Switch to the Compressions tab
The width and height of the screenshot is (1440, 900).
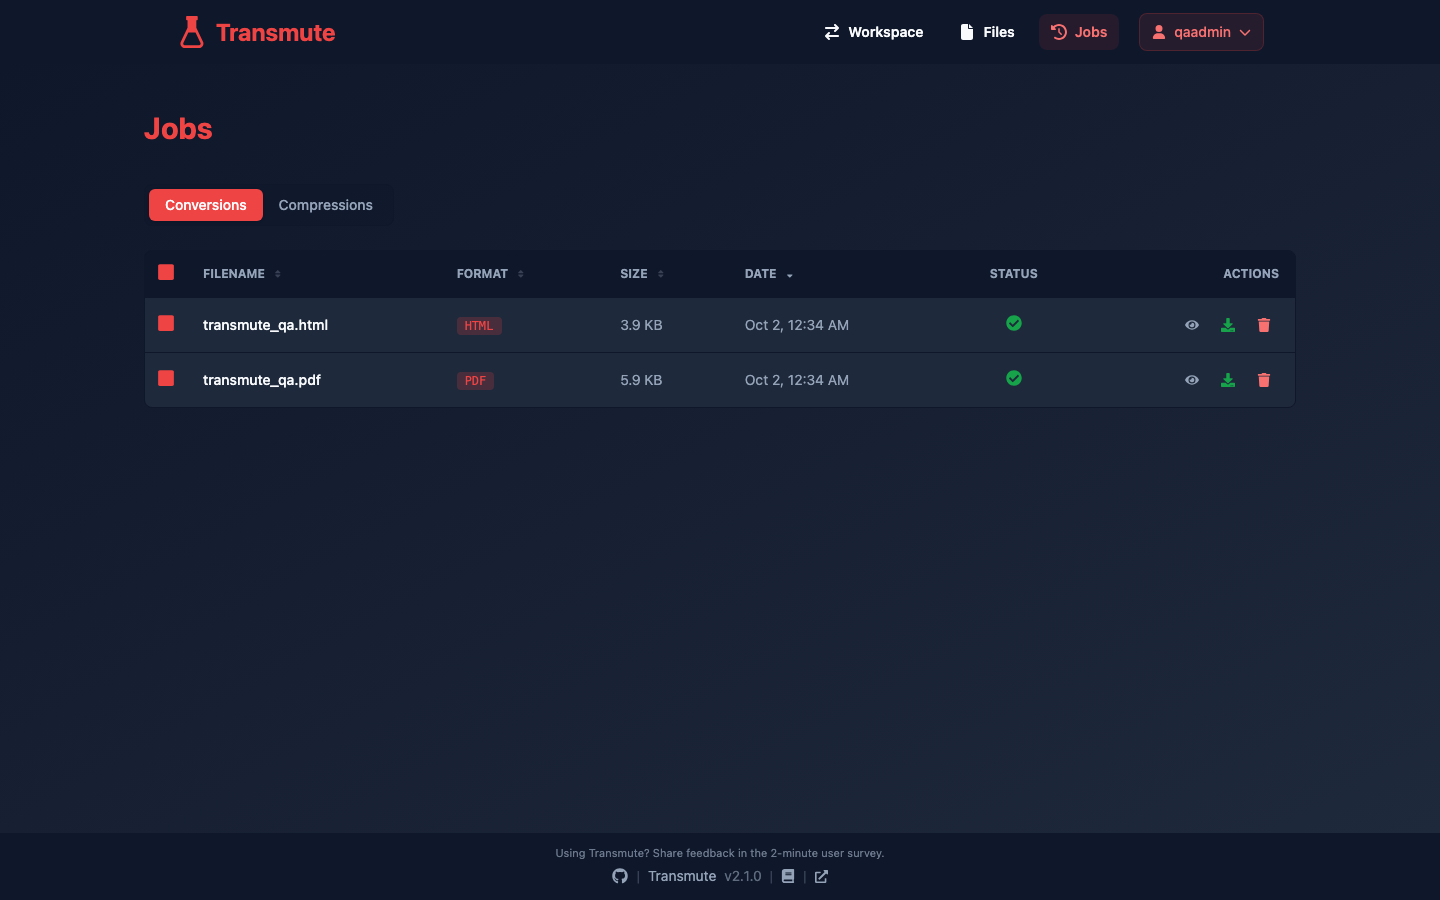pos(326,205)
